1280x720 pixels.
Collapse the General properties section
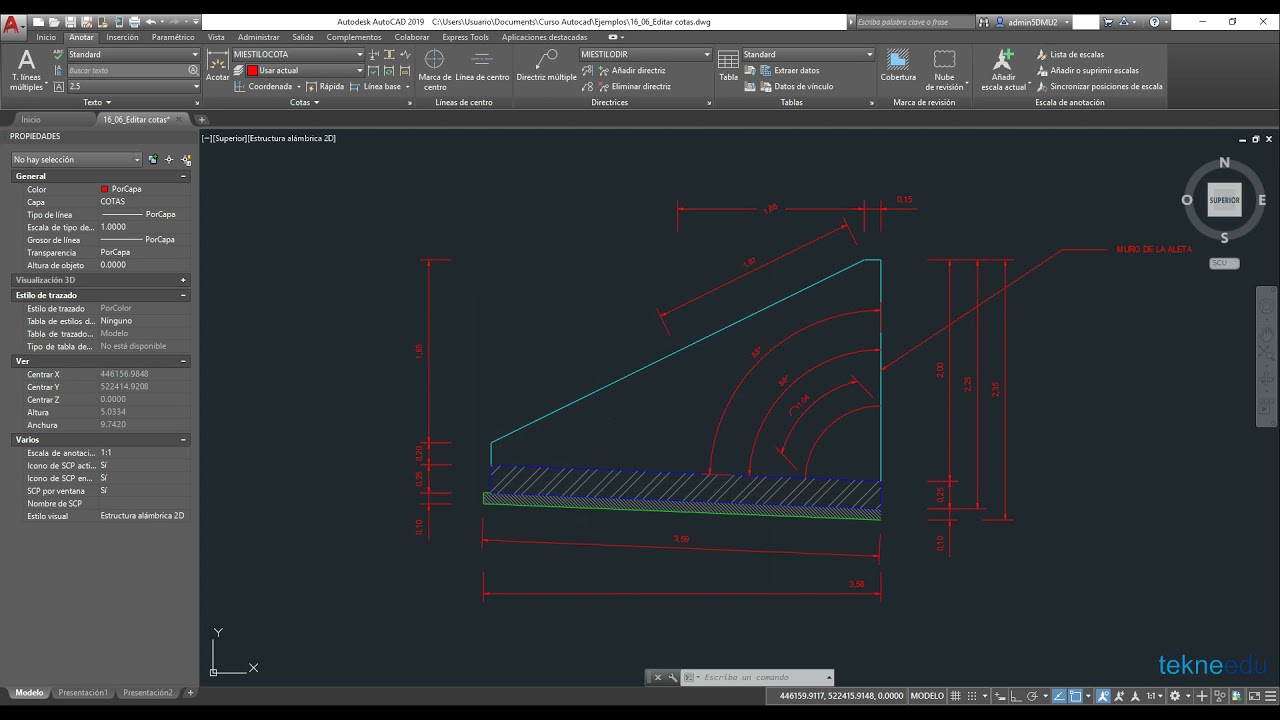click(x=183, y=176)
